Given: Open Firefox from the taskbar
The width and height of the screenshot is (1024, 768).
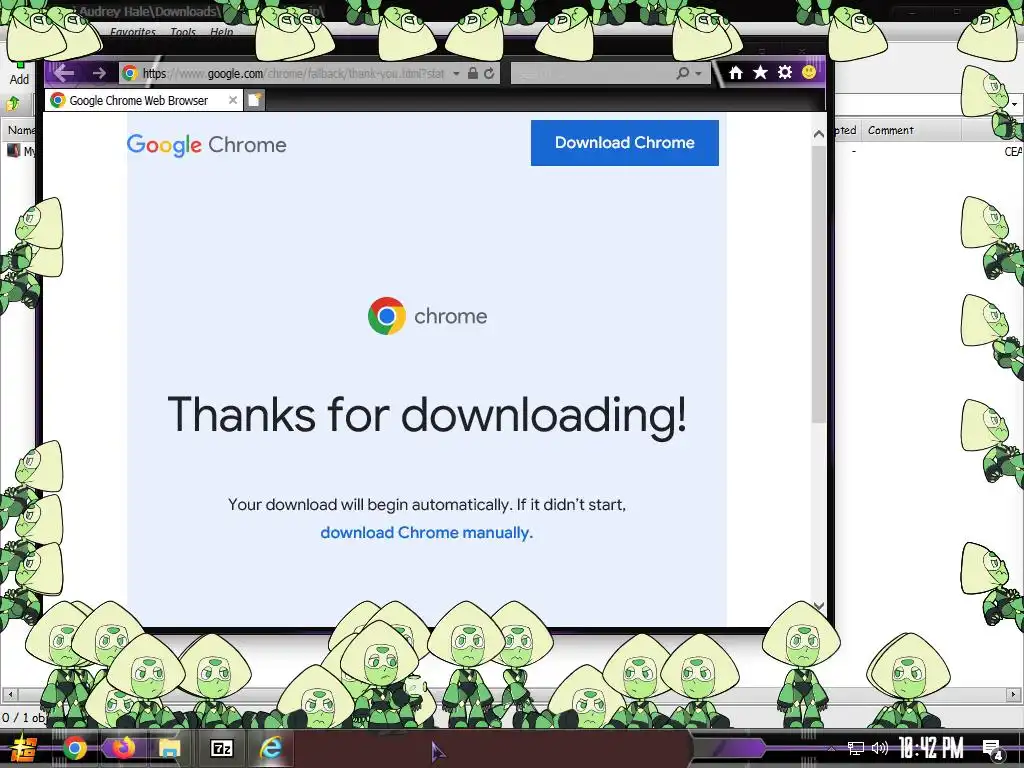Looking at the screenshot, I should (x=123, y=748).
